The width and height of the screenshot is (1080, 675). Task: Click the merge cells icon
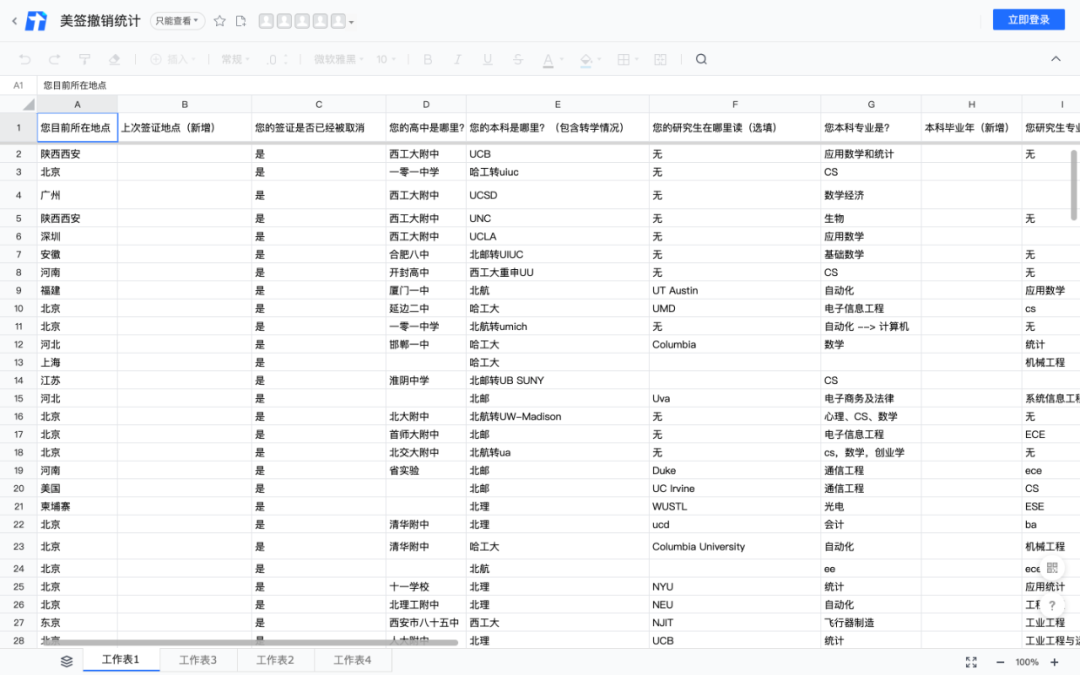point(660,59)
